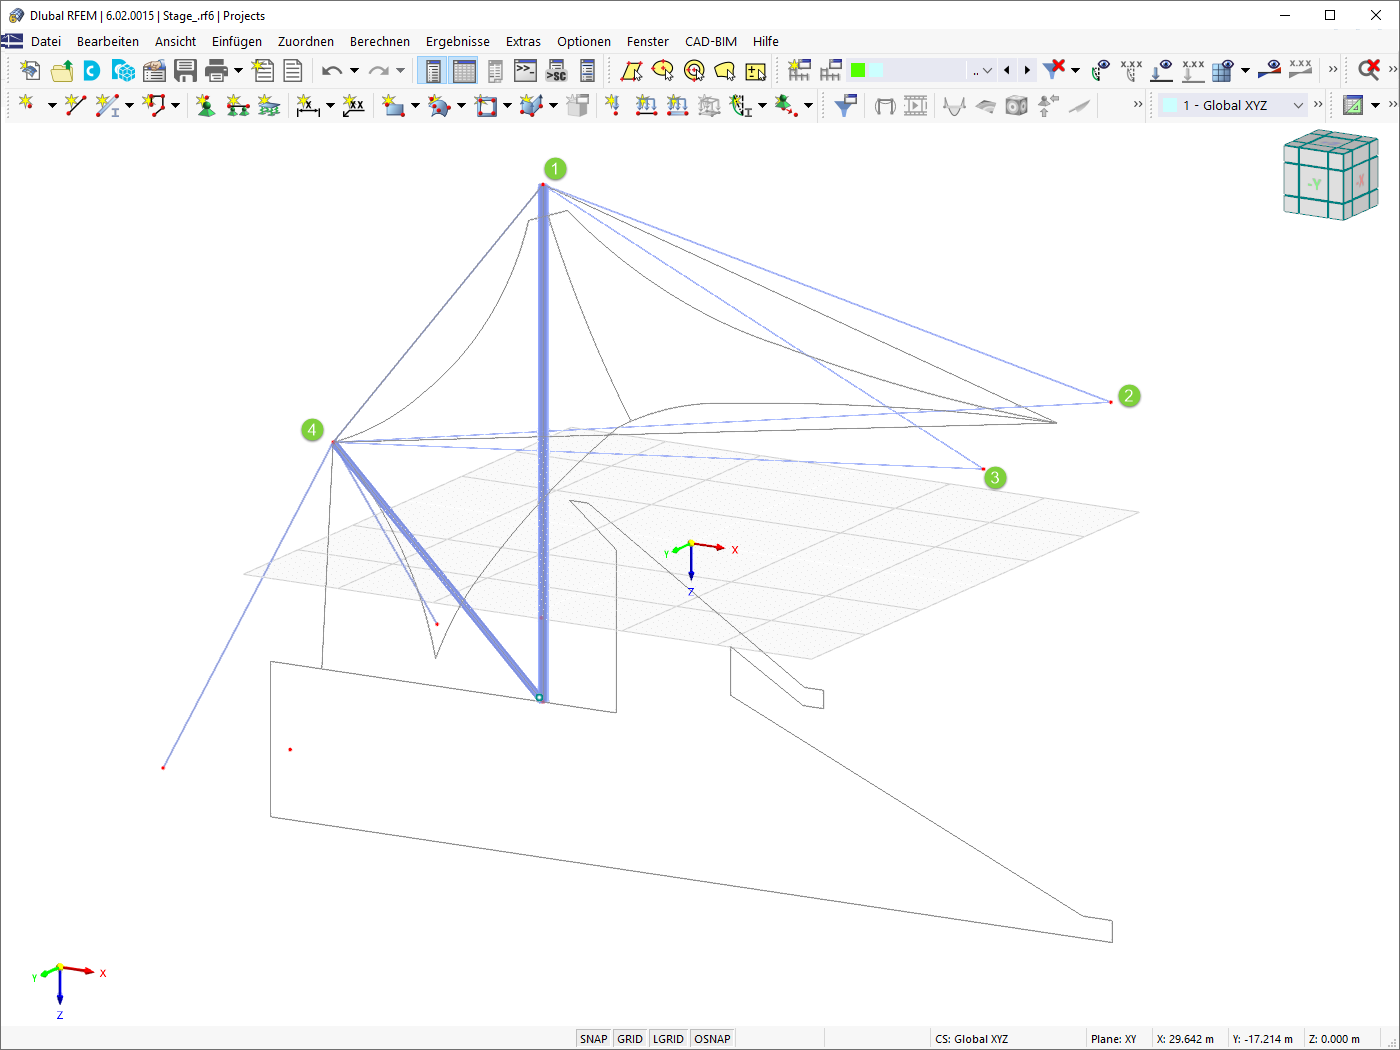Open the Bearbeiten menu
1400x1050 pixels.
click(108, 41)
